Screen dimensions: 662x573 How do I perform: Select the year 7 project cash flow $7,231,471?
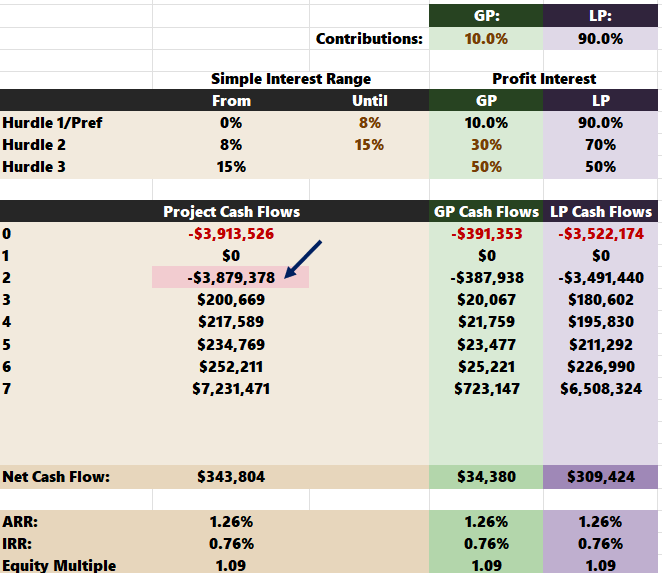pos(231,388)
